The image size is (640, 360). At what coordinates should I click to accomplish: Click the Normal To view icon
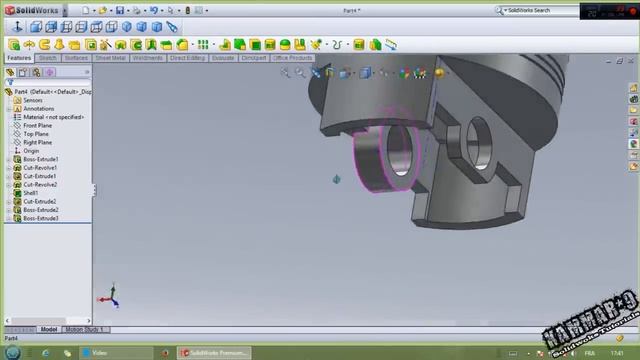click(17, 27)
